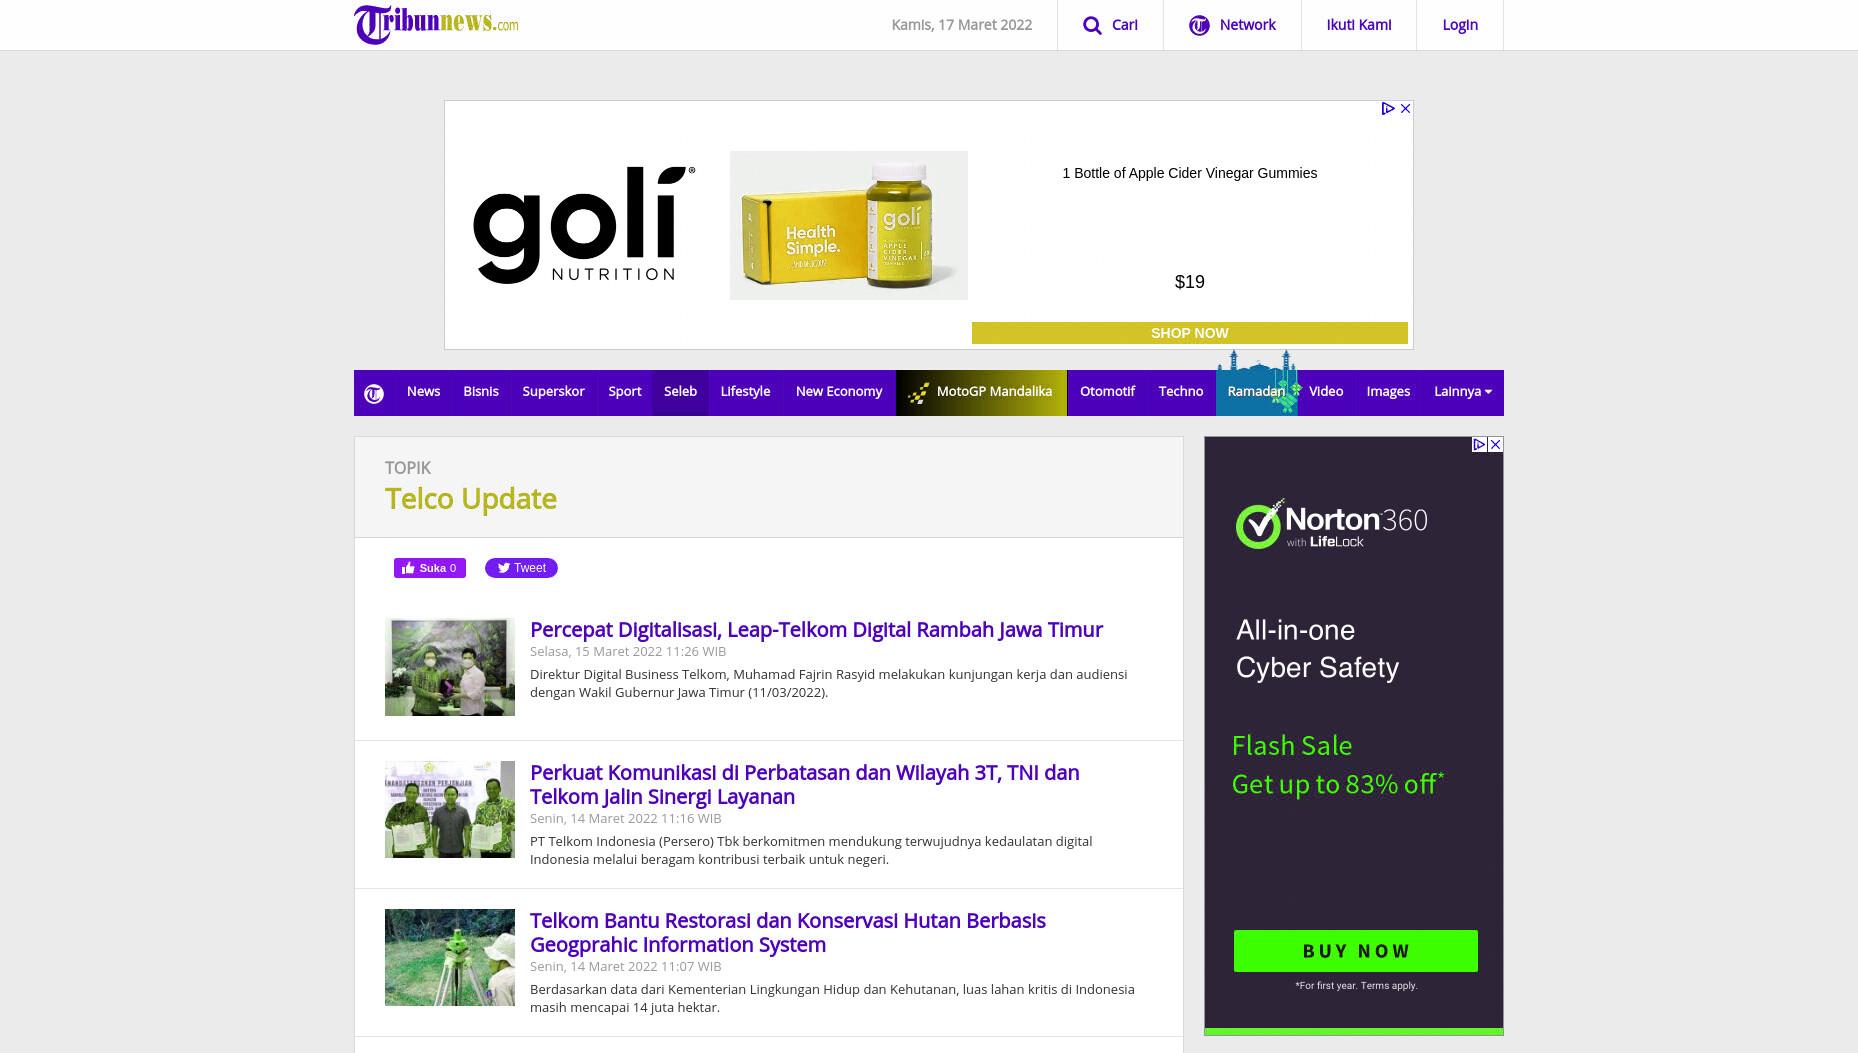This screenshot has height=1053, width=1858.
Task: Expand the Lainnya dropdown menu
Action: coord(1462,391)
